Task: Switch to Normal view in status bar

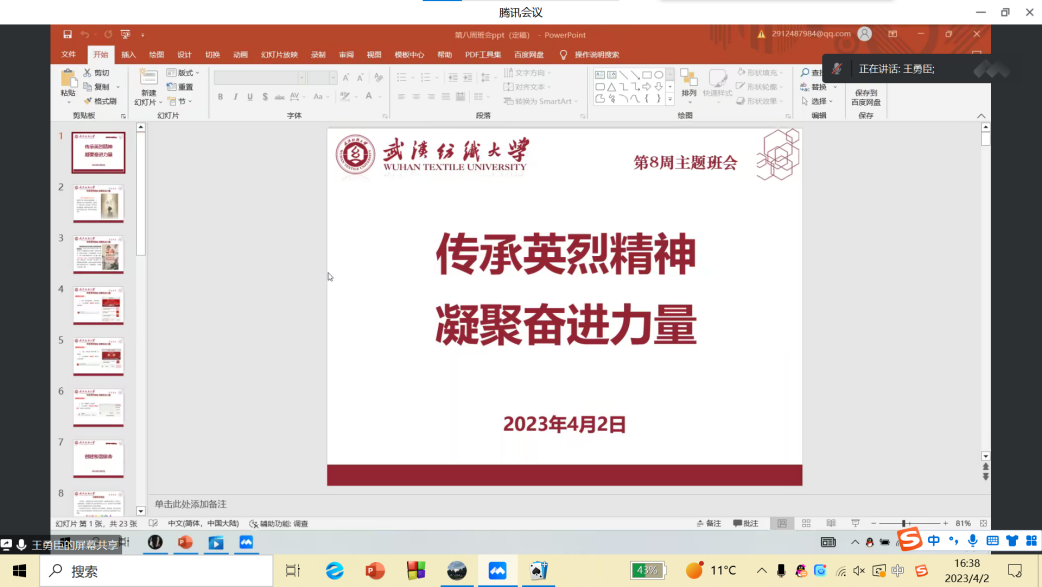Action: pyautogui.click(x=780, y=524)
